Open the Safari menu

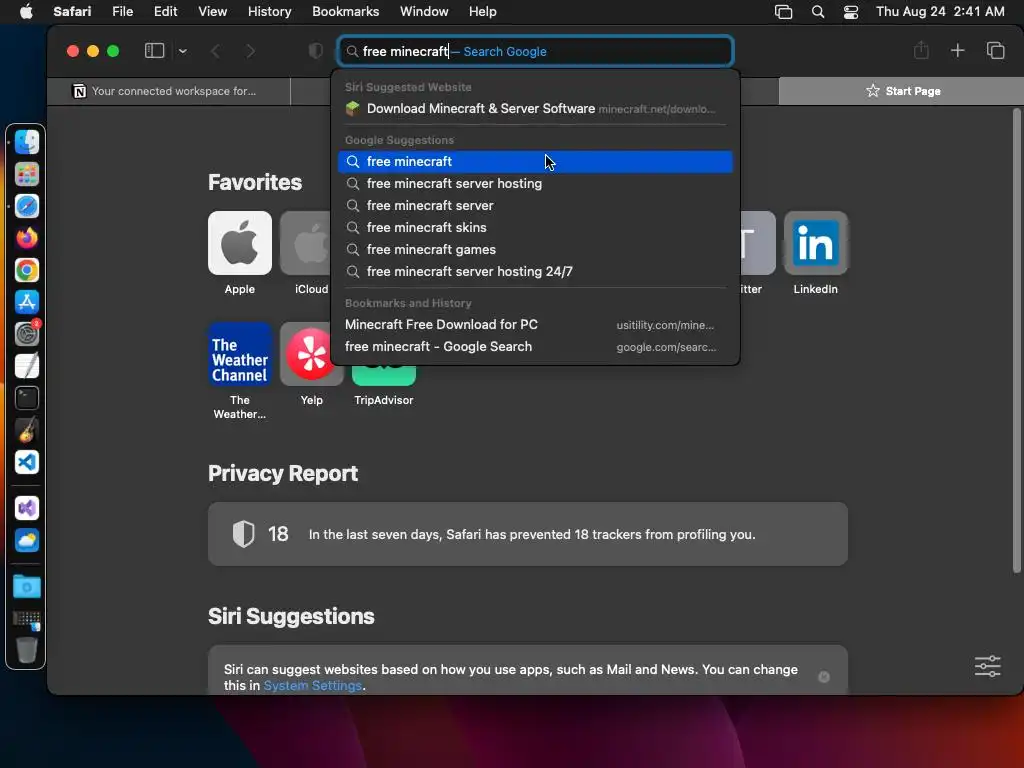[x=72, y=11]
